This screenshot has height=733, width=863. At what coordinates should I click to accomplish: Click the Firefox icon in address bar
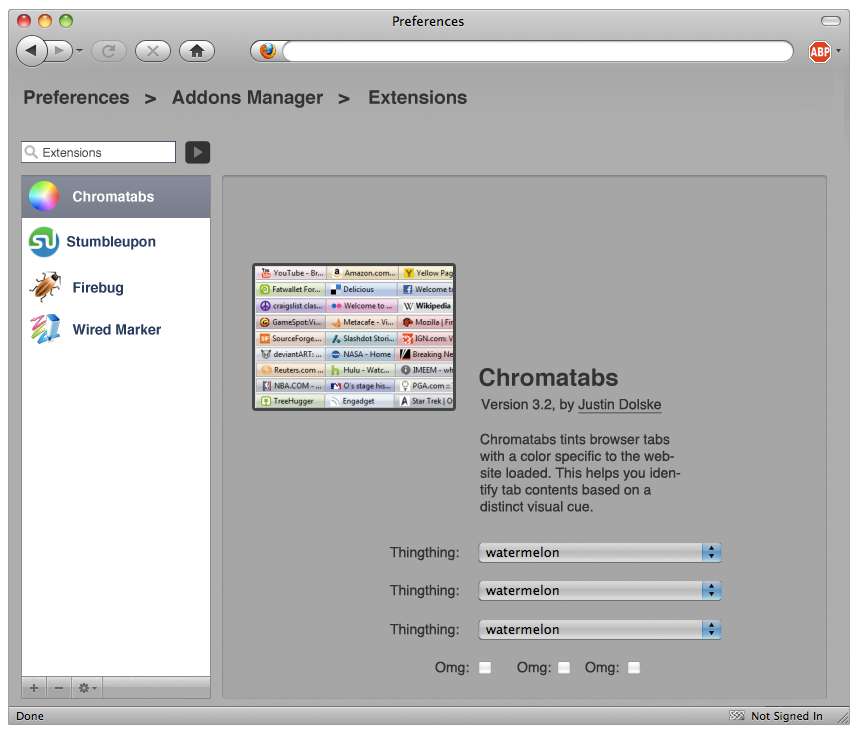click(x=268, y=51)
